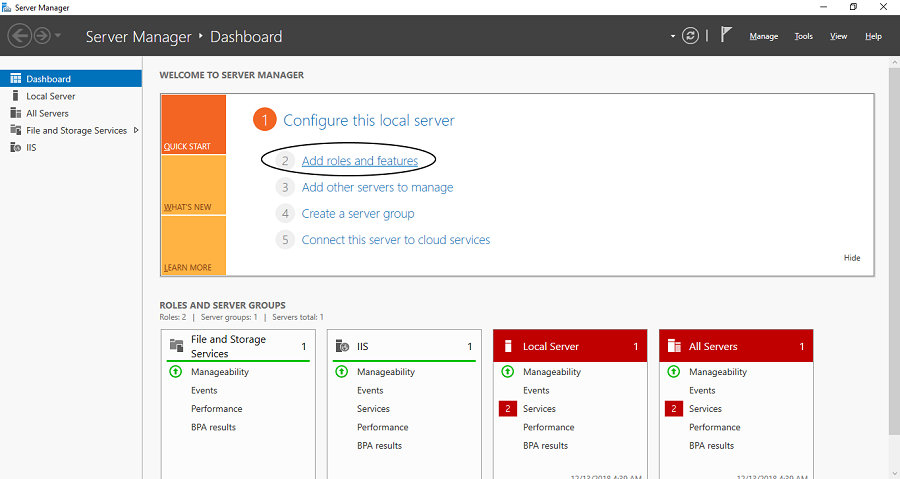
Task: Open the navigation history dropdown arrow
Action: 58,36
